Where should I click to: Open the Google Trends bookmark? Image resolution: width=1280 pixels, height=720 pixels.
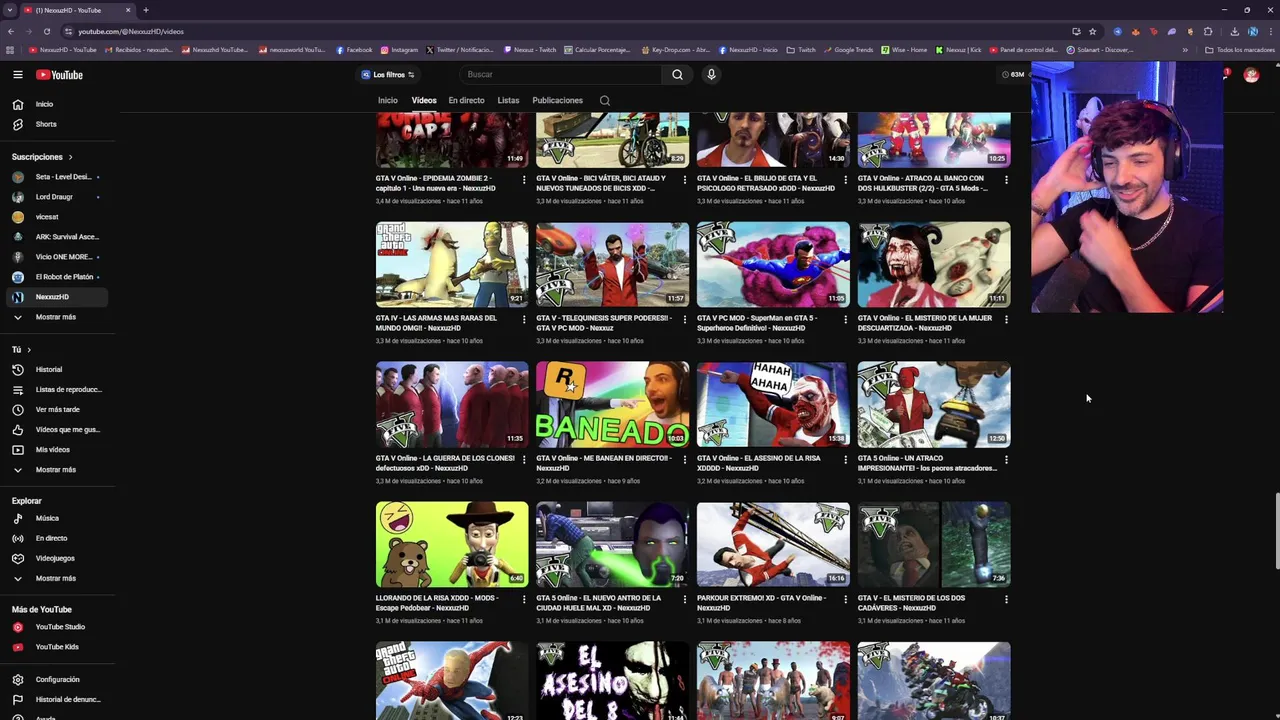point(848,50)
